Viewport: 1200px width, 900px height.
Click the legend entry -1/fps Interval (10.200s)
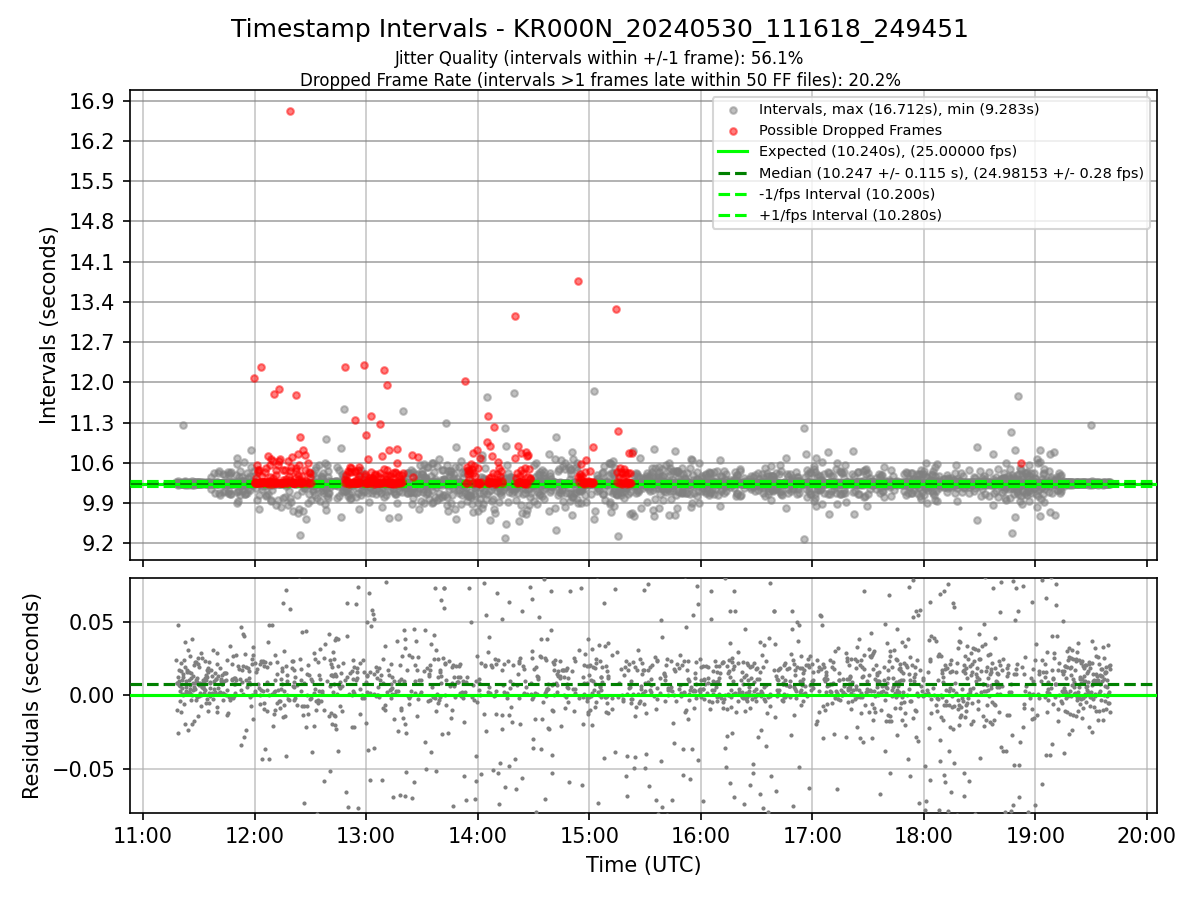click(847, 193)
